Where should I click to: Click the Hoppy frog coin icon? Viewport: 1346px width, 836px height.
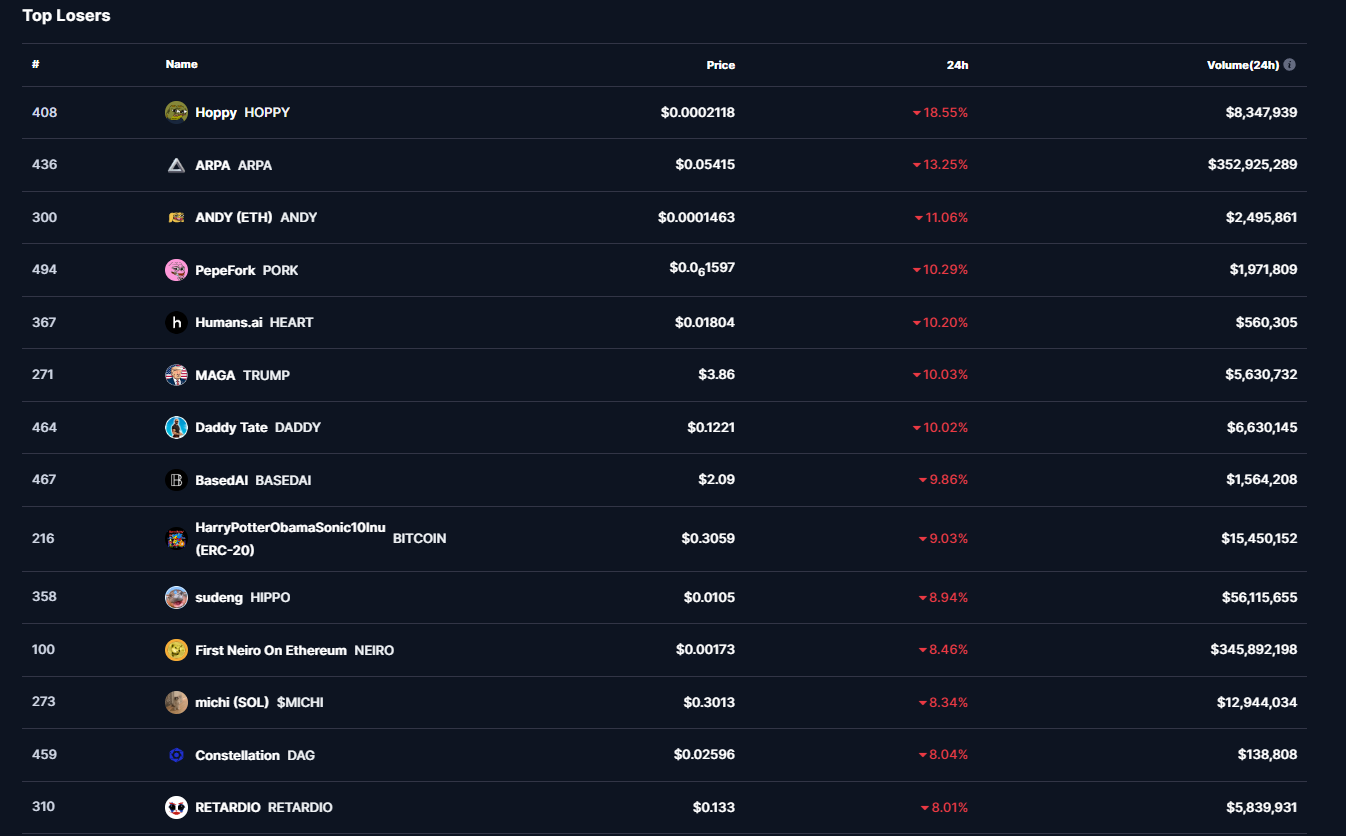click(176, 112)
